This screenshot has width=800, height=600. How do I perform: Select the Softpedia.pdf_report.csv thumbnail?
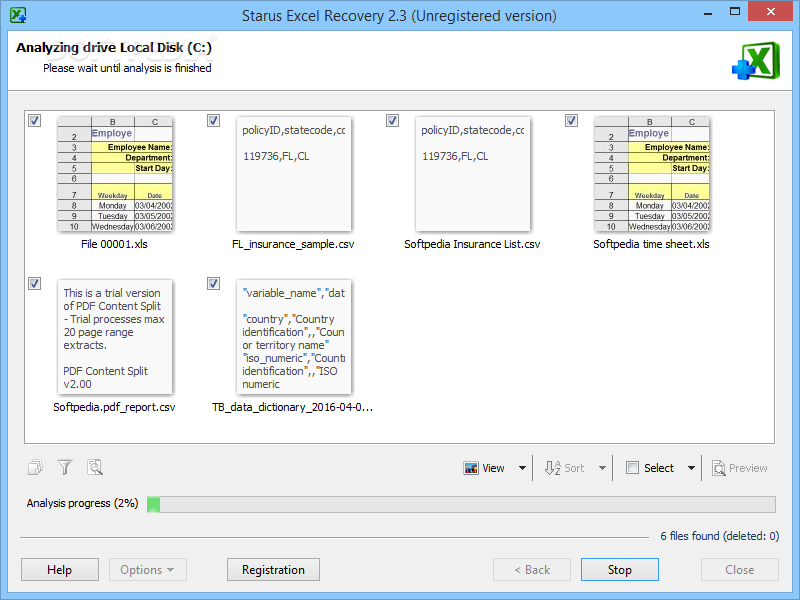click(x=115, y=337)
